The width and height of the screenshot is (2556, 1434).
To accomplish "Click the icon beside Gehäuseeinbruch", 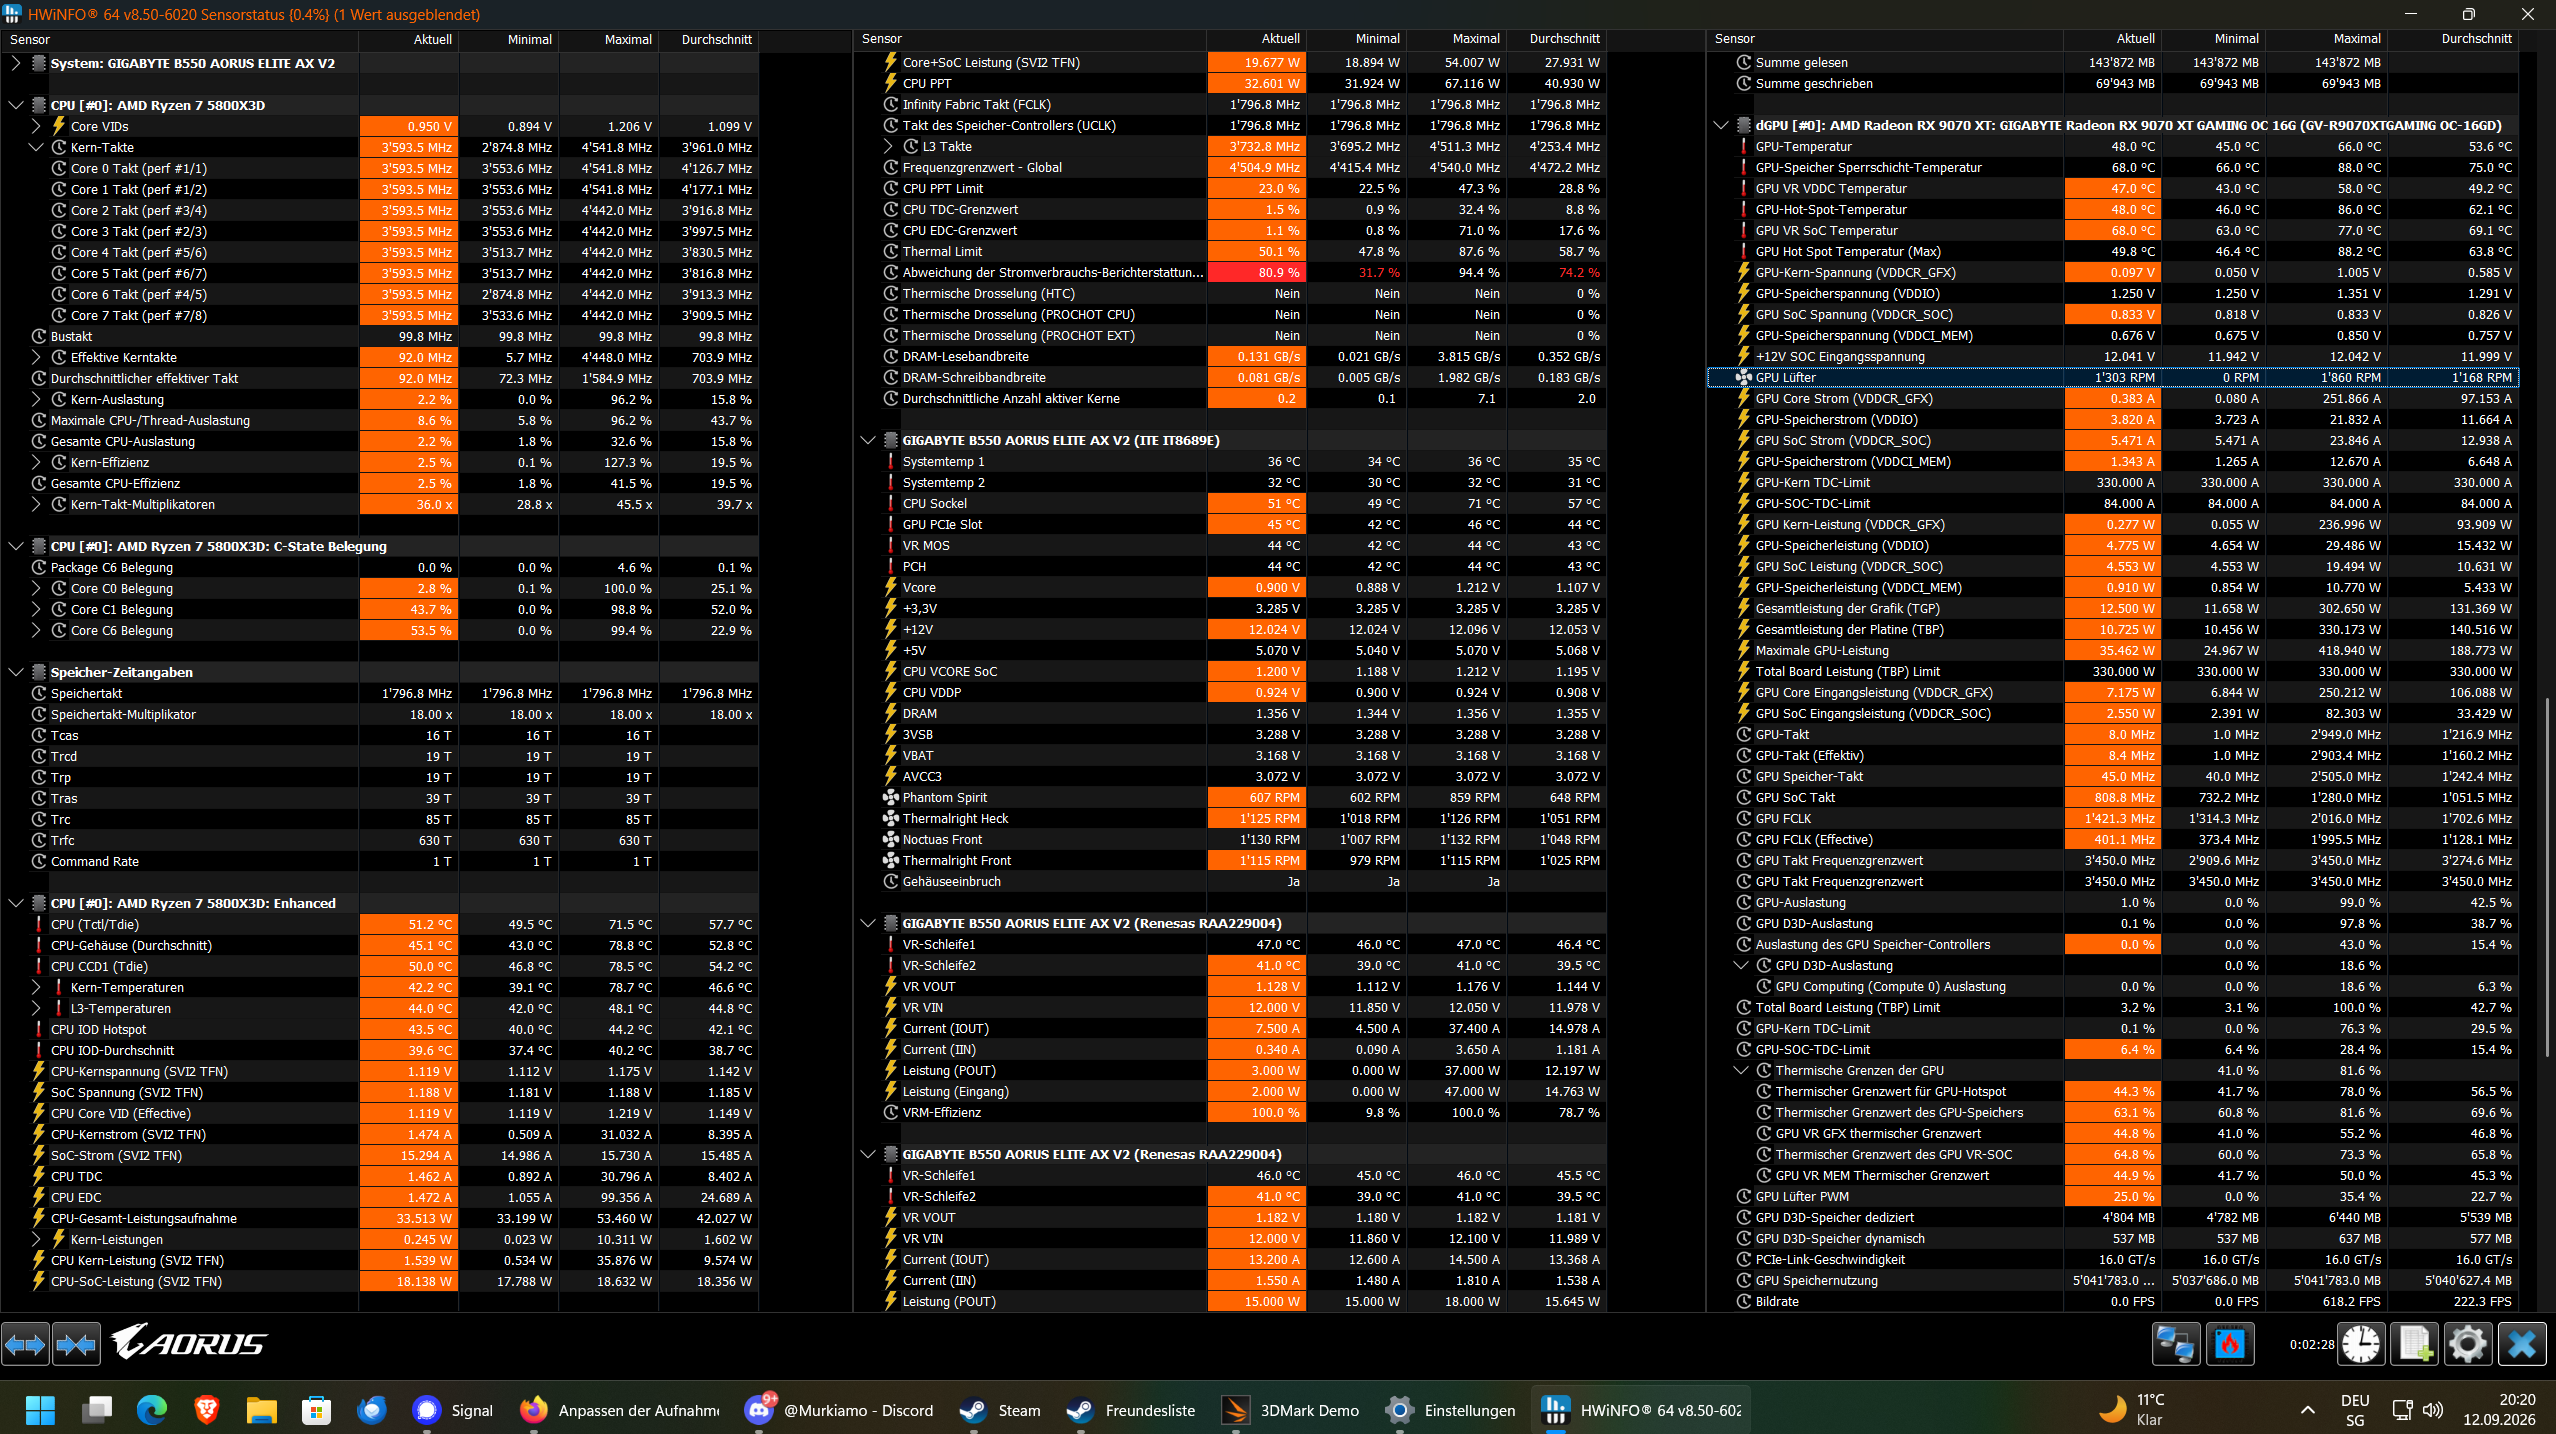I will 890,882.
